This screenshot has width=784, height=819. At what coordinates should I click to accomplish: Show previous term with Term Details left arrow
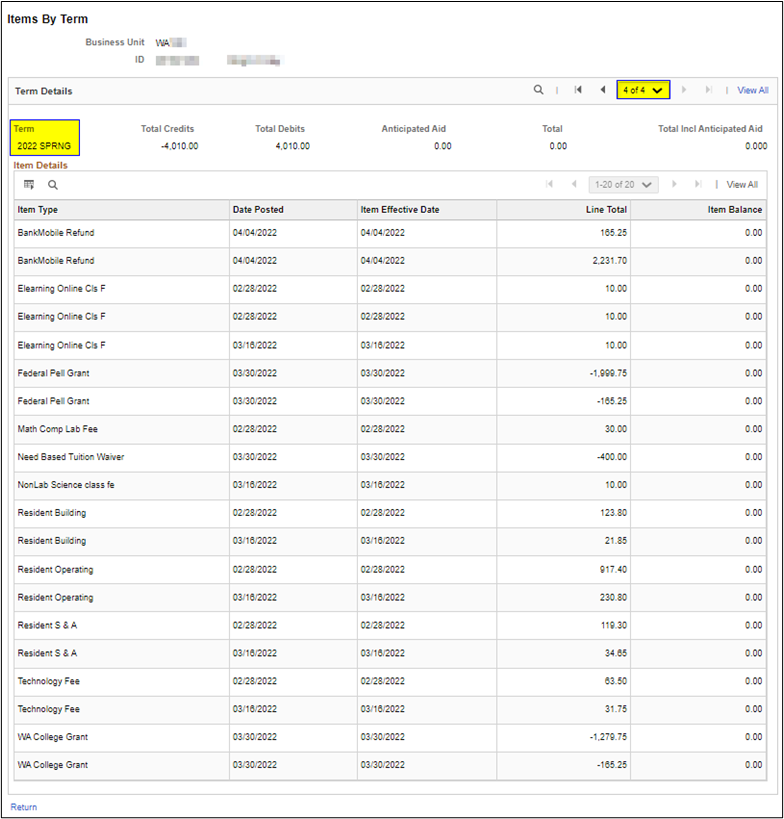coord(602,90)
